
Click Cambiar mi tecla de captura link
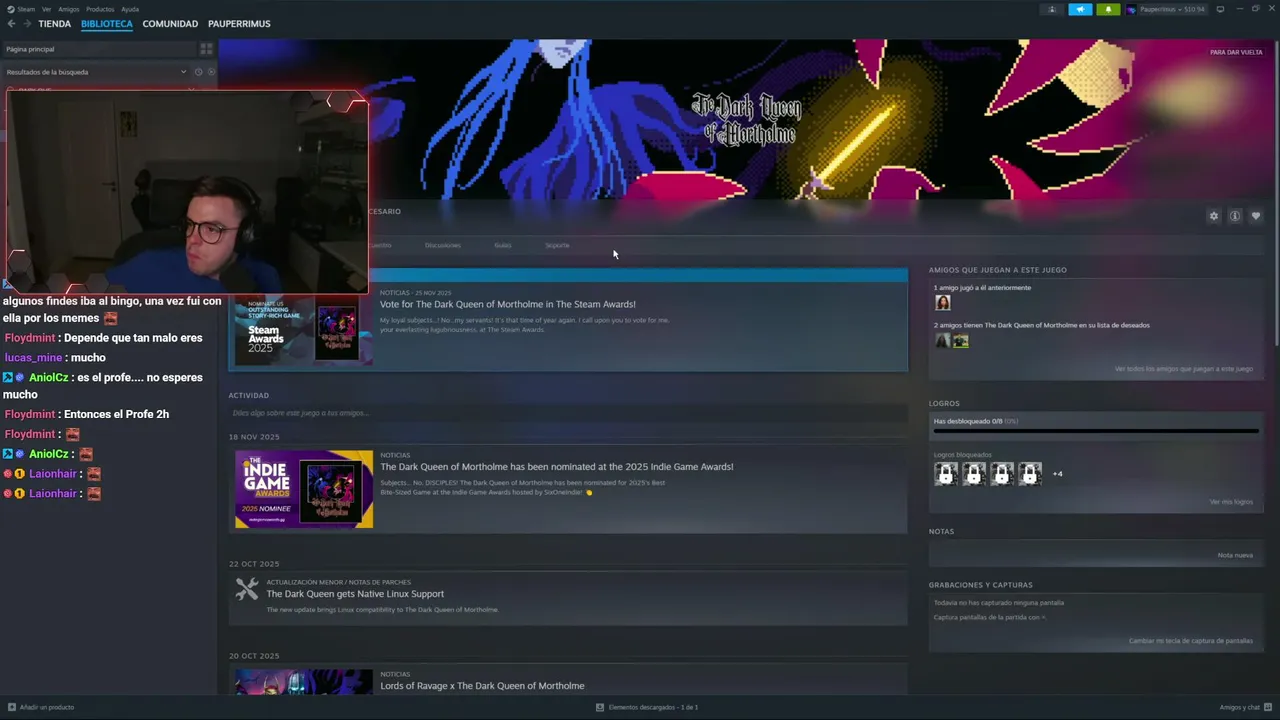click(x=1190, y=641)
